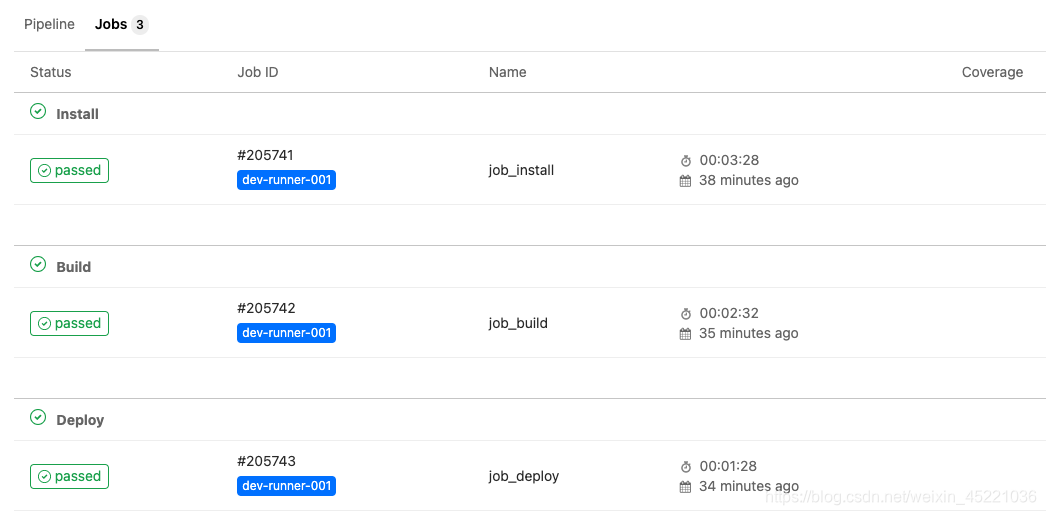Click the job_build name
This screenshot has width=1046, height=515.
(x=518, y=324)
